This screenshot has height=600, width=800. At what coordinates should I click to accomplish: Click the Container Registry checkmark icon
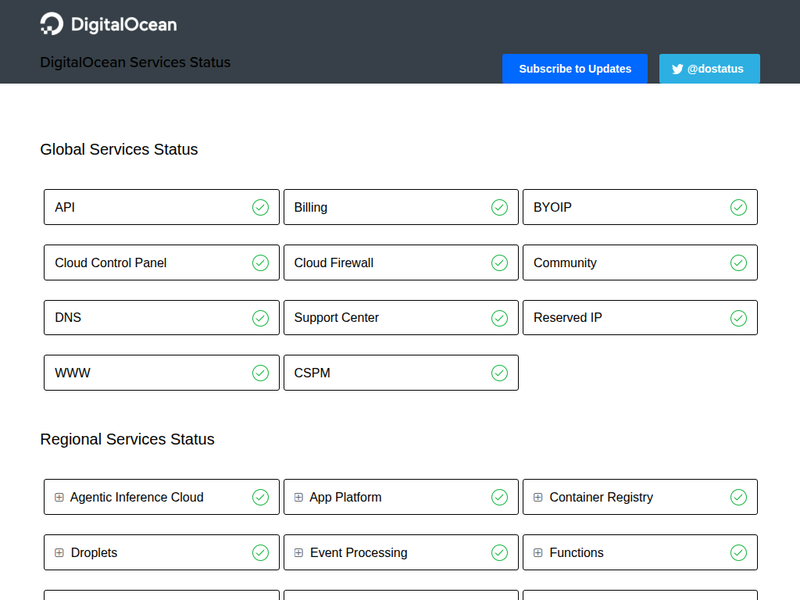(738, 497)
